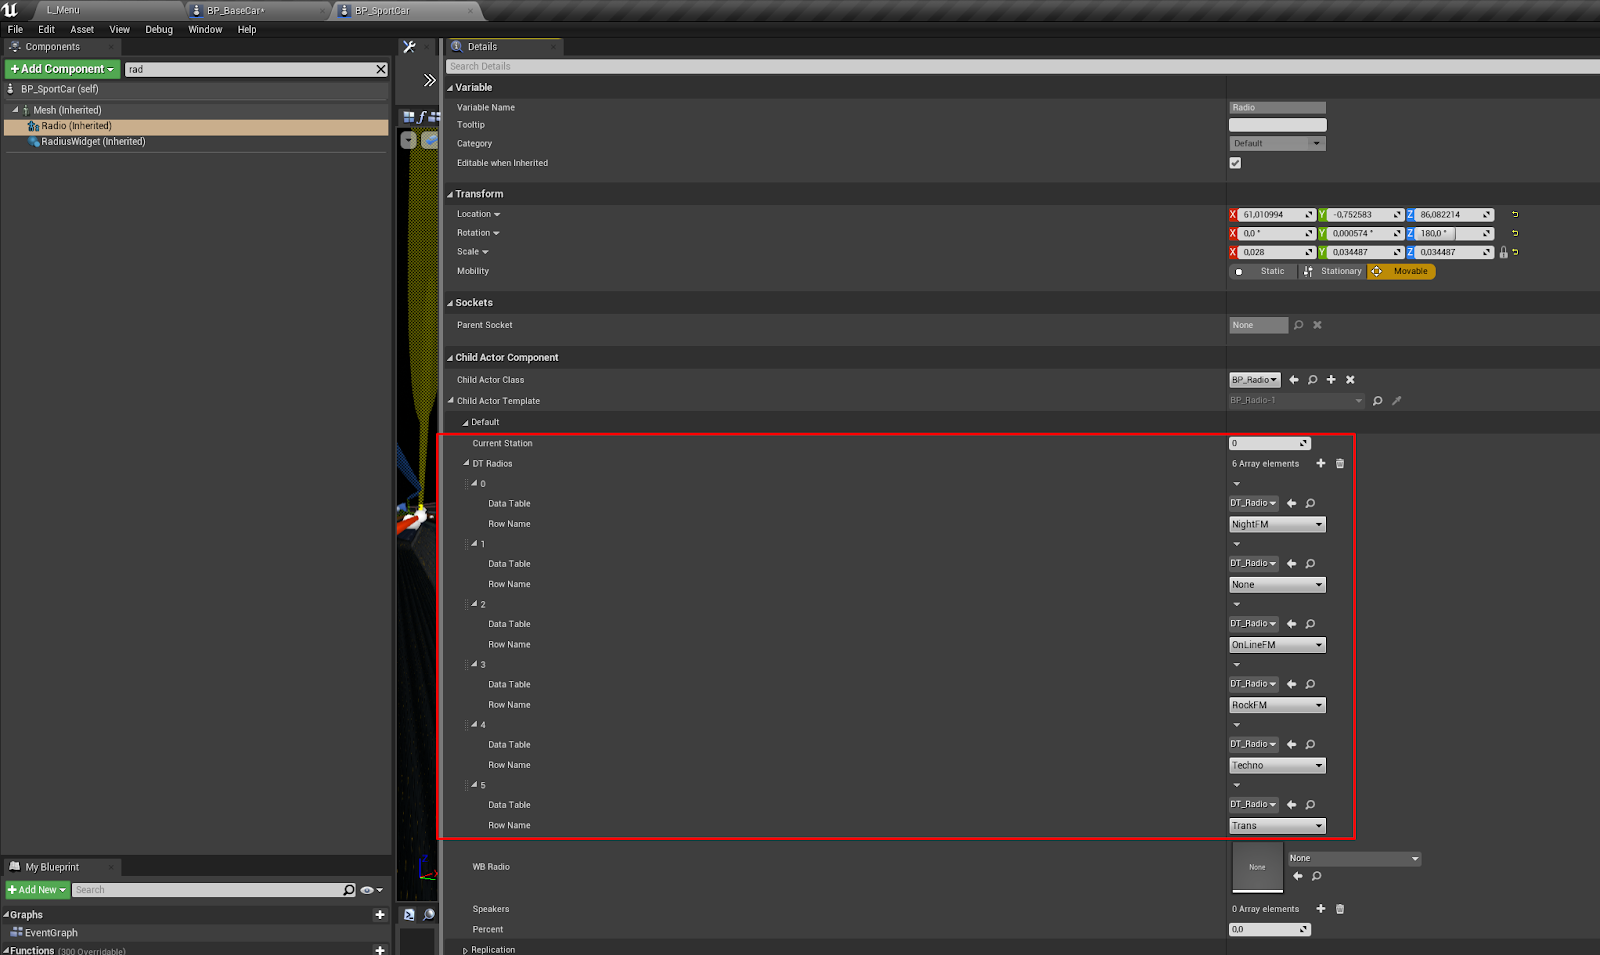The image size is (1600, 955).
Task: Click the Search Details field
Action: click(1020, 66)
